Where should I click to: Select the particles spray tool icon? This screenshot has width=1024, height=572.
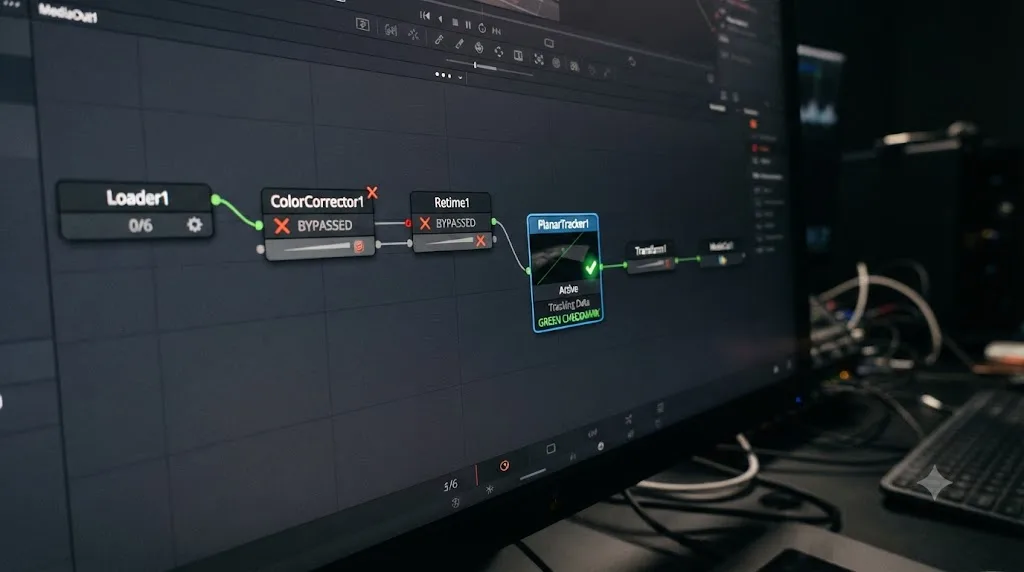click(x=413, y=35)
